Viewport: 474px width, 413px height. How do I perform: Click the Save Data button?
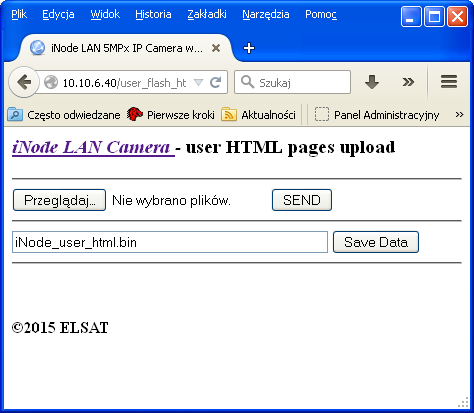[x=376, y=242]
